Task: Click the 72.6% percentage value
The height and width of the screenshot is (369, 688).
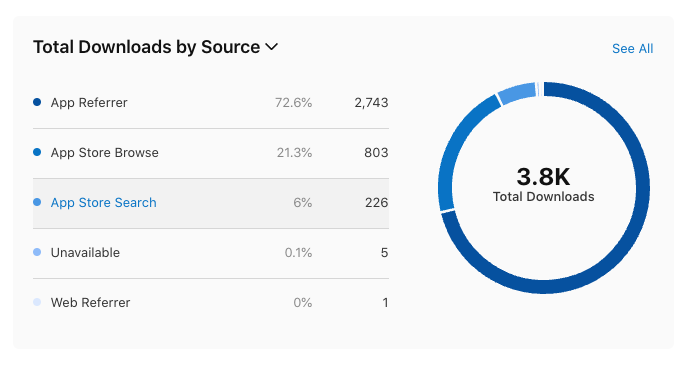Action: [x=294, y=103]
